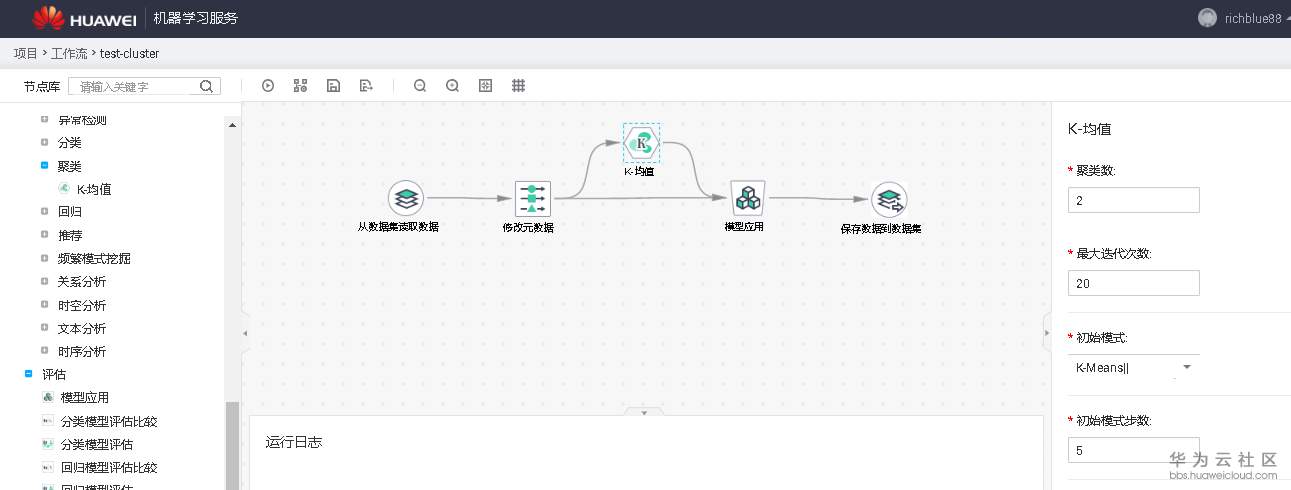
Task: Select the 模型应用 node icon on canvas
Action: click(x=747, y=199)
